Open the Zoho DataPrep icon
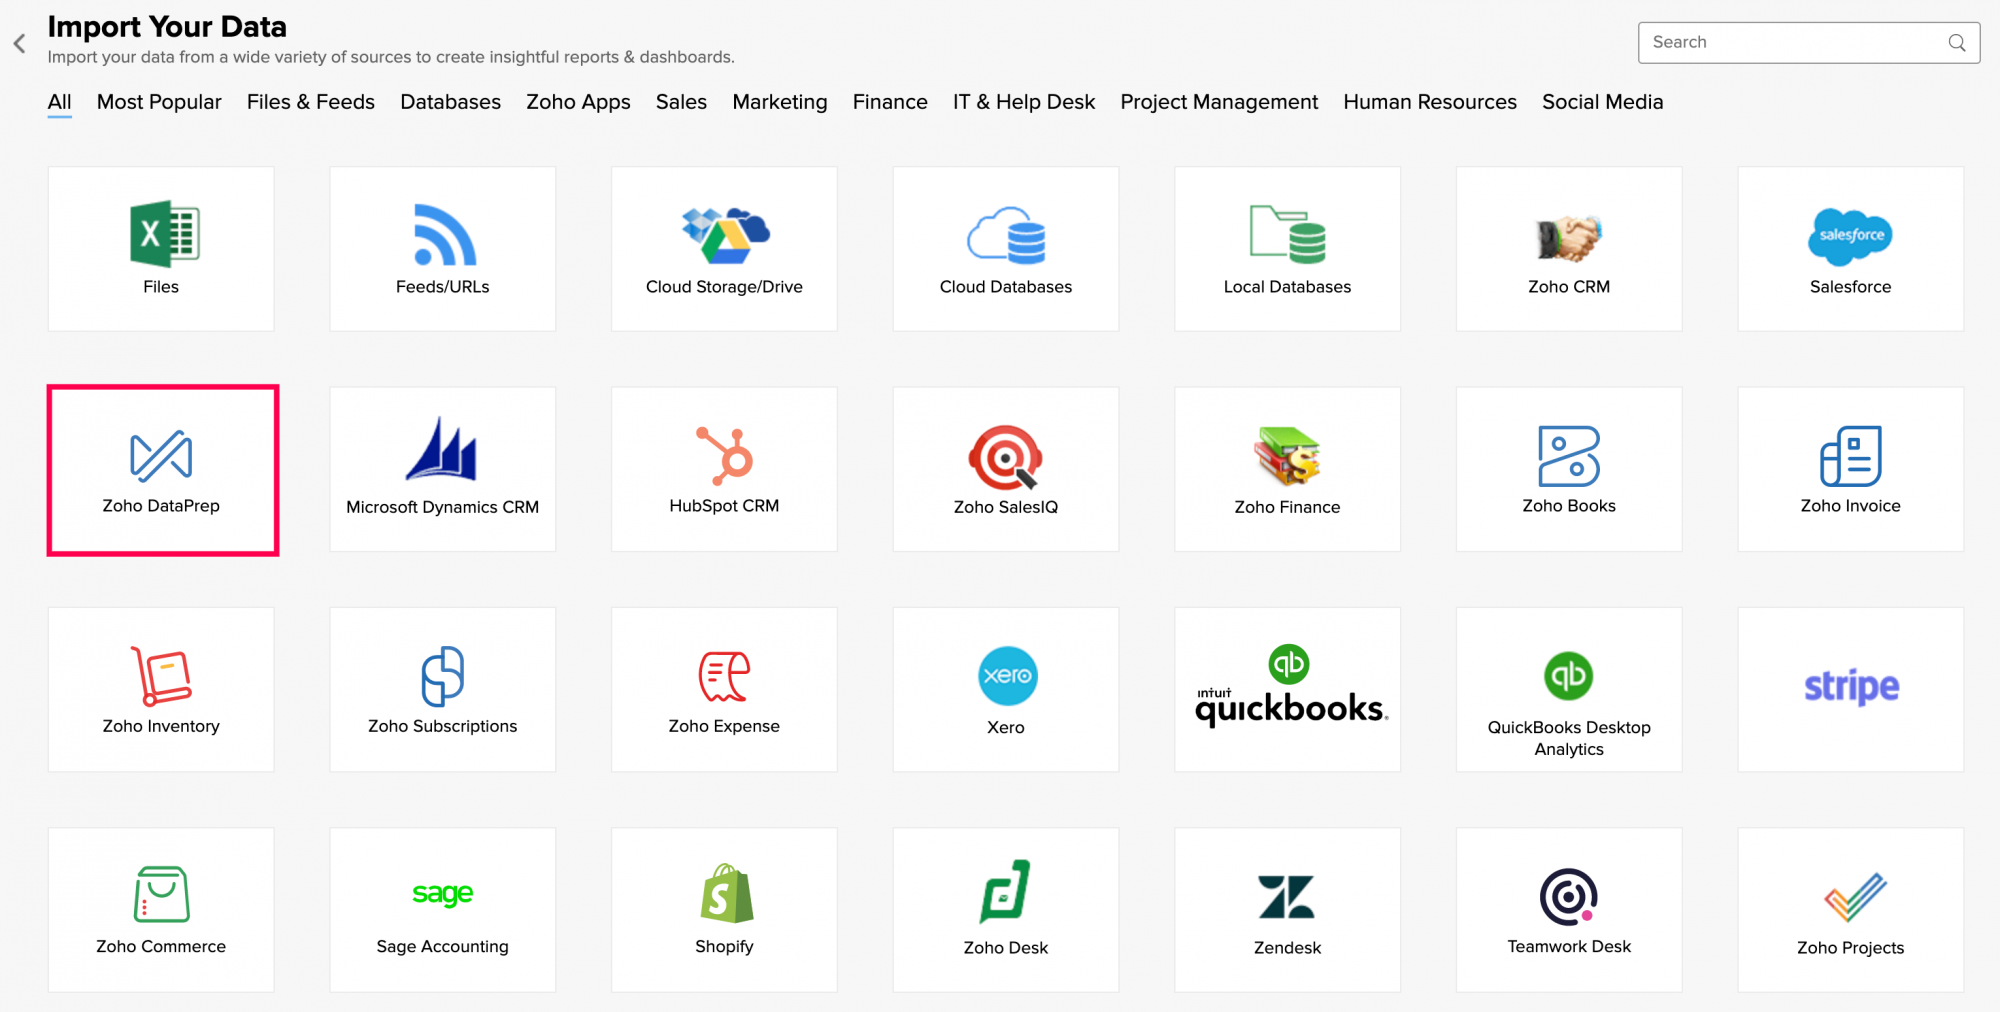 [161, 455]
